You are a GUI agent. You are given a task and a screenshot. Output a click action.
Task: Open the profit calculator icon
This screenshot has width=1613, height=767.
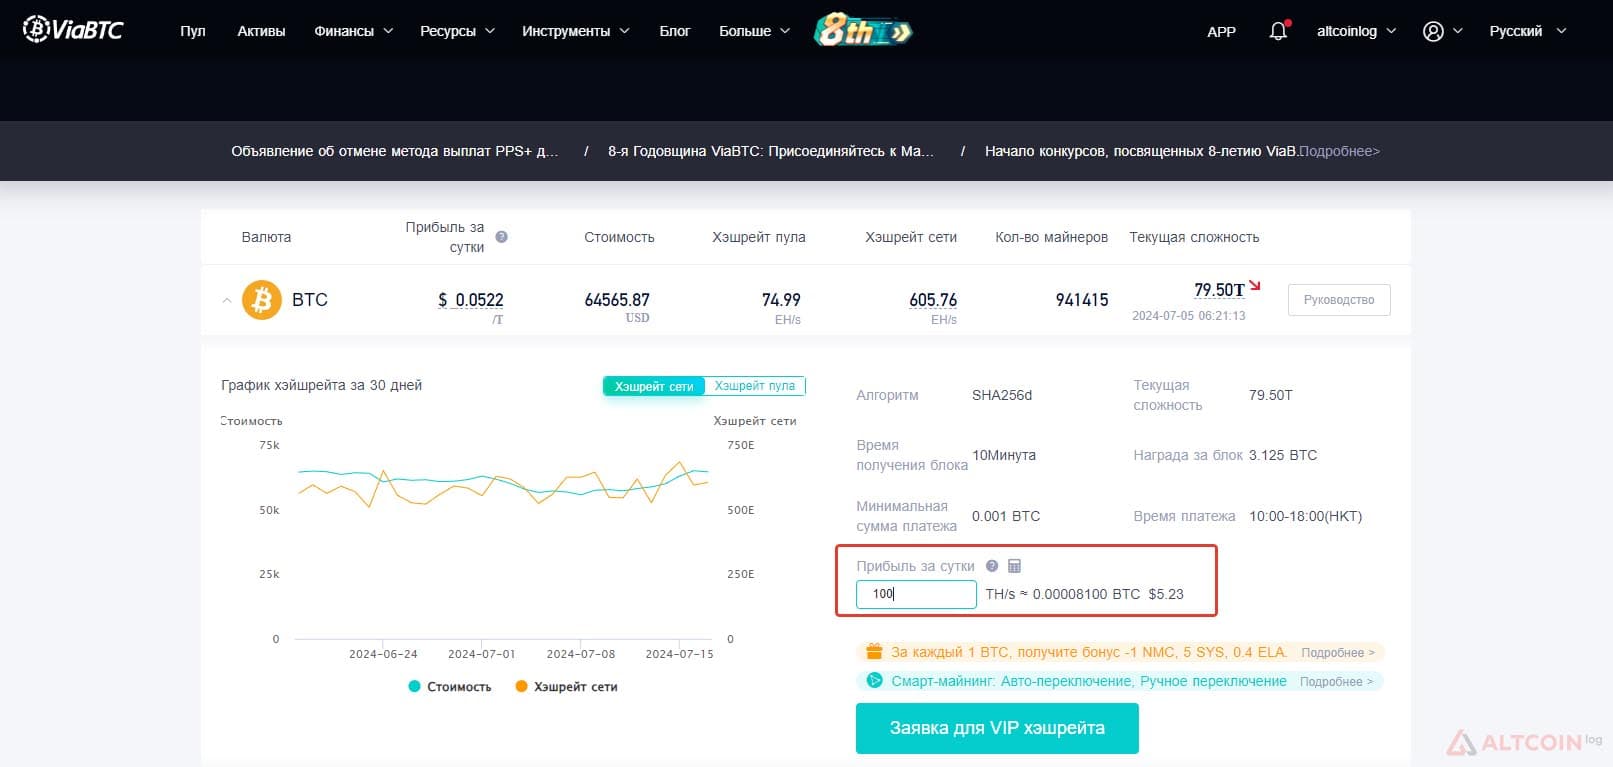1014,566
